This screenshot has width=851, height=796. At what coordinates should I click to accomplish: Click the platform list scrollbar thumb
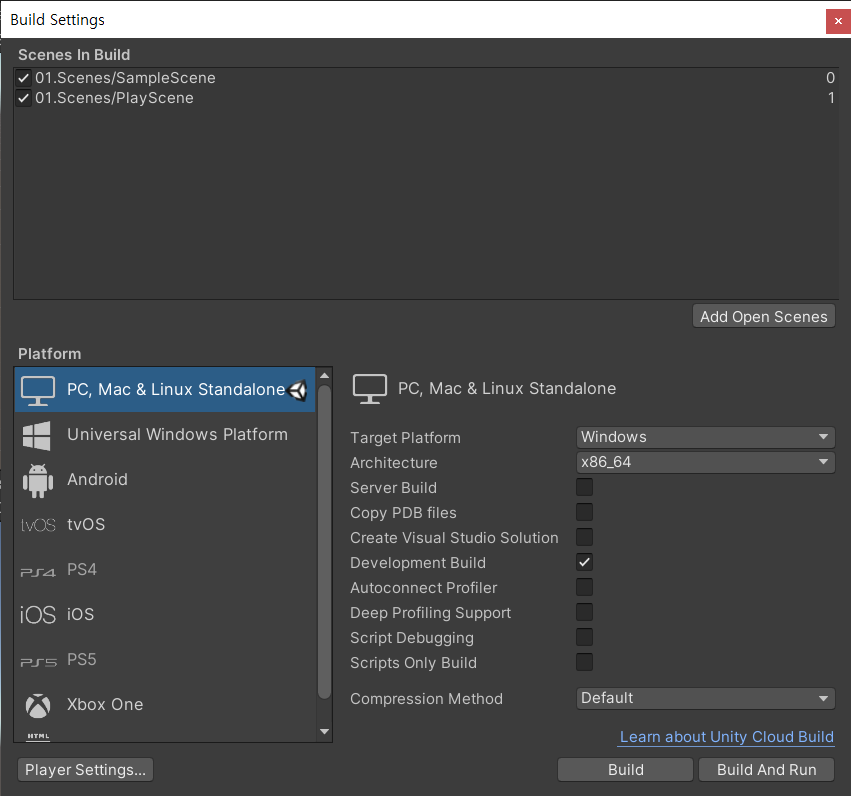324,542
